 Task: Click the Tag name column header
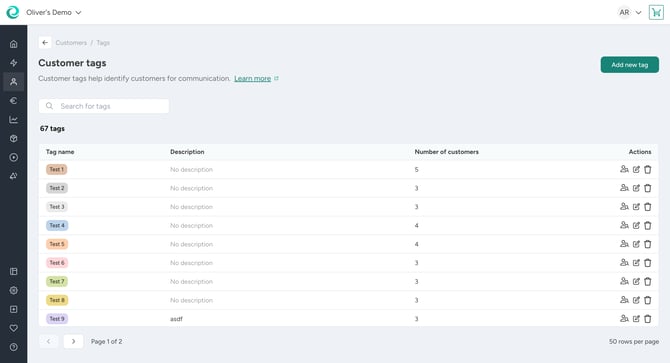[60, 152]
